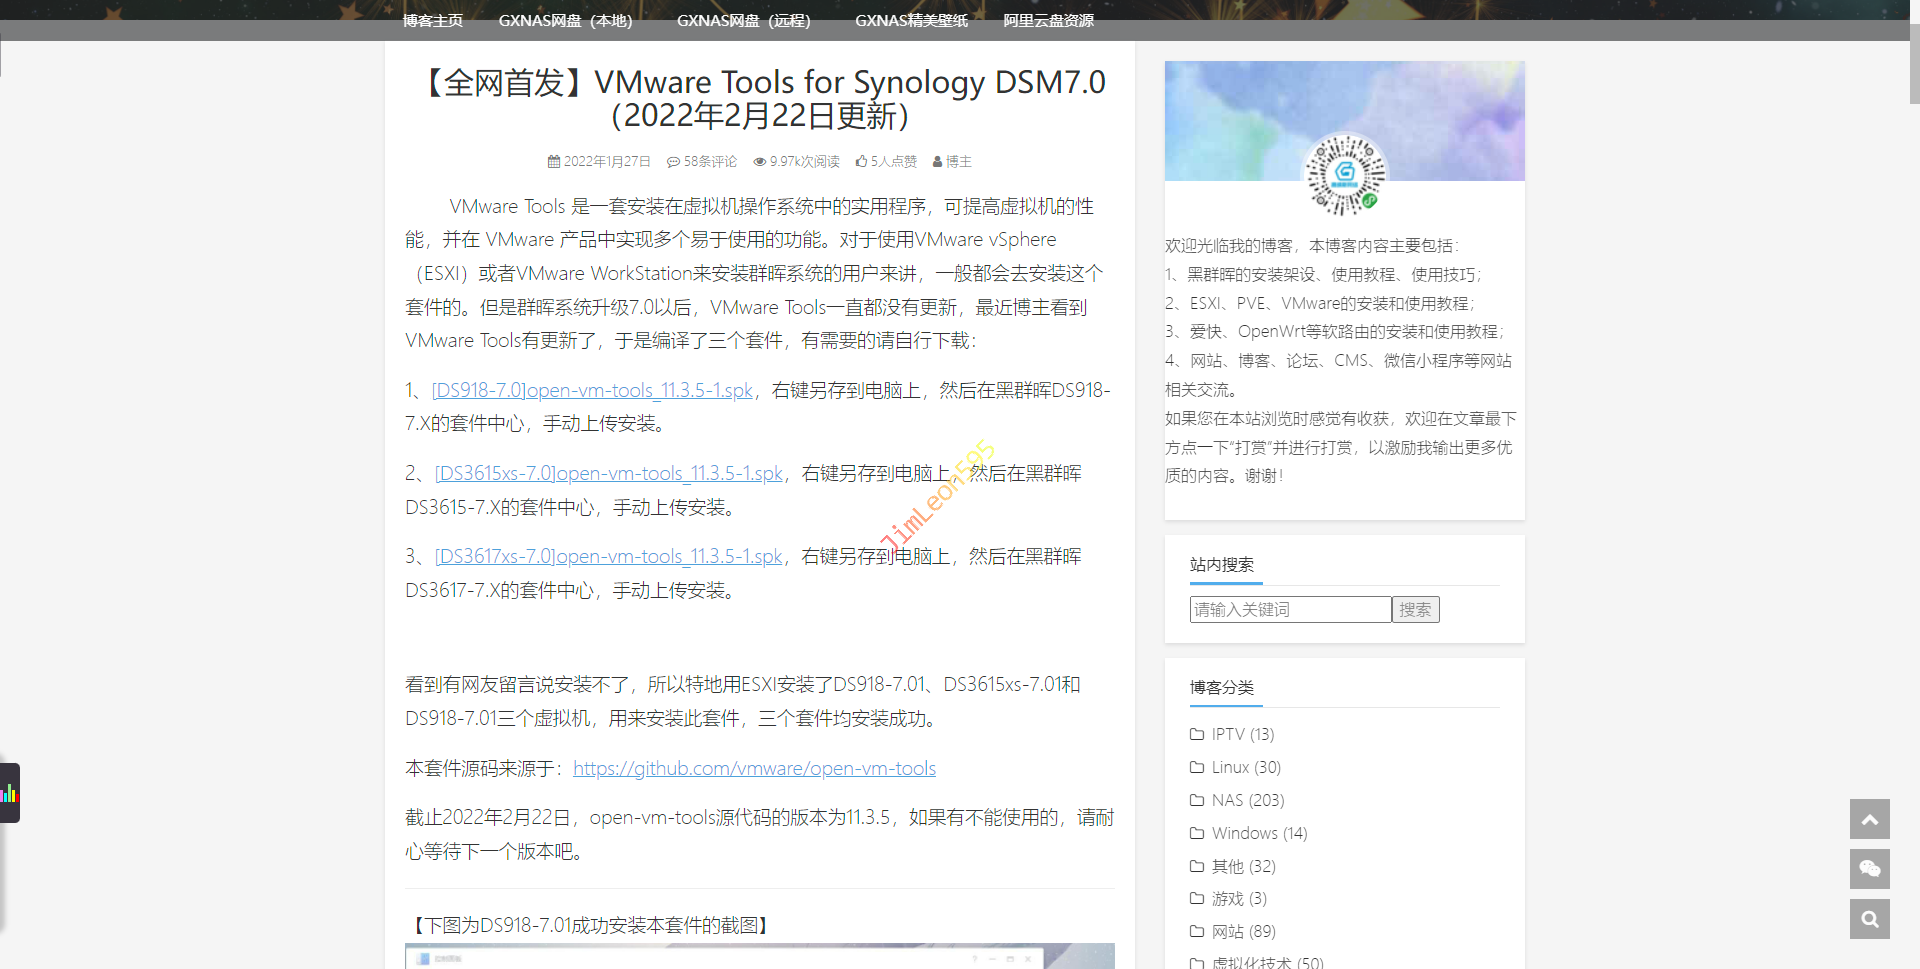Open the IPTV (13) category folder
Viewport: 1920px width, 969px height.
(1242, 734)
